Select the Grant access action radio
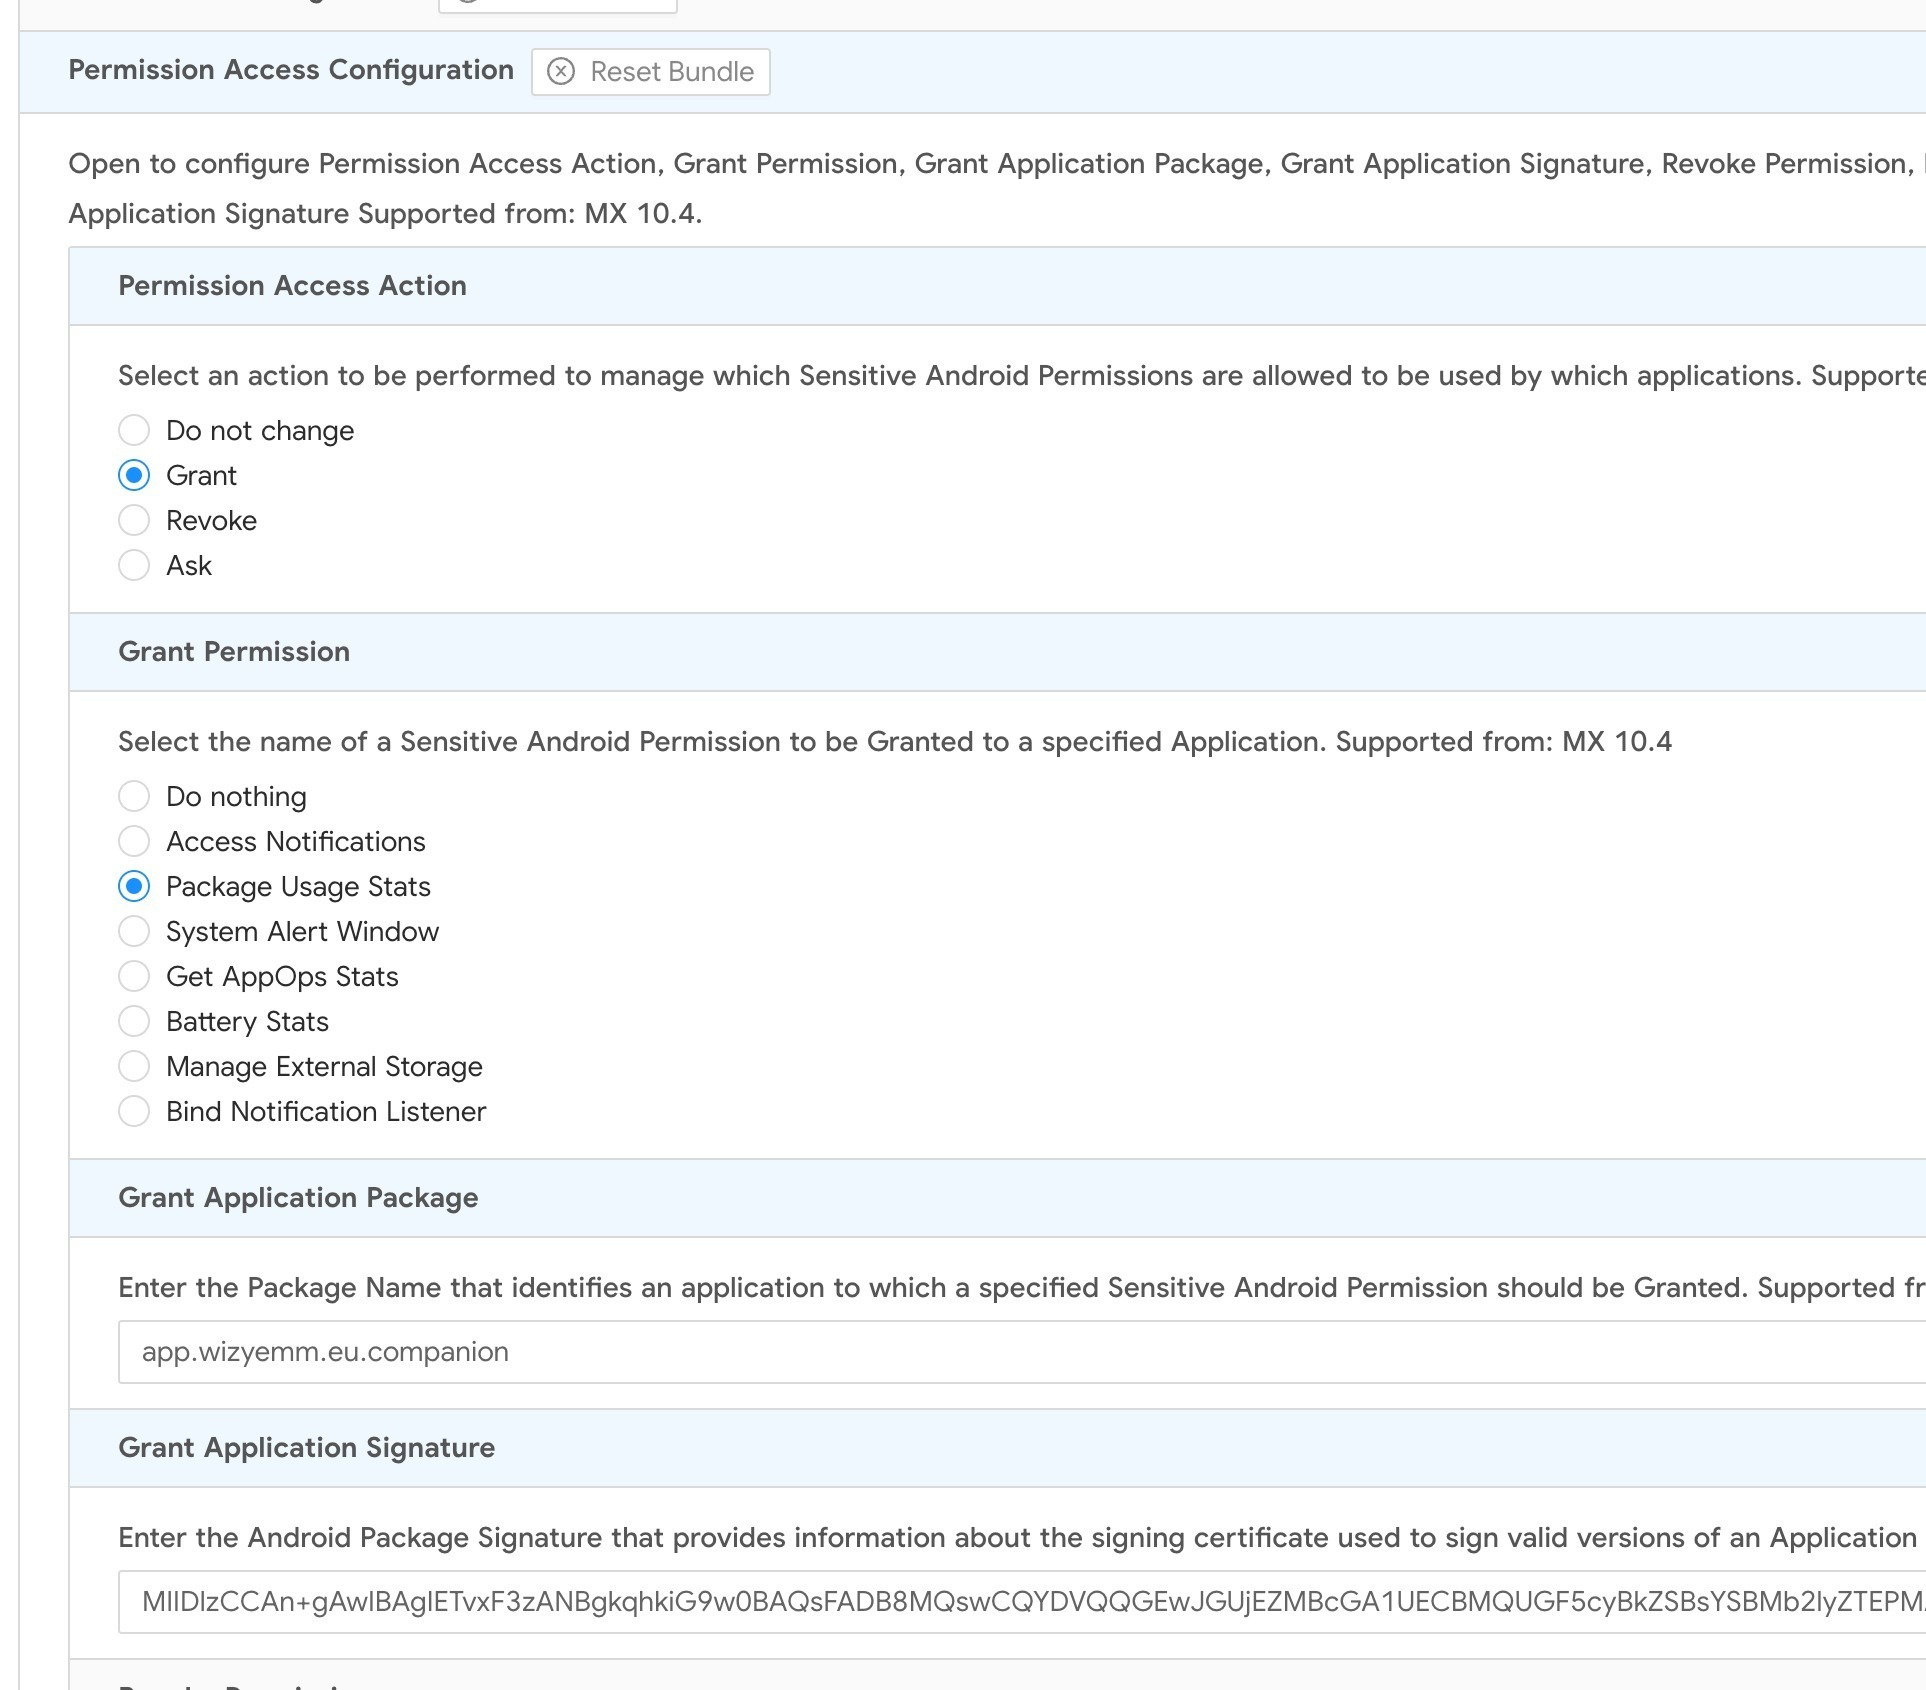The height and width of the screenshot is (1690, 1926). (x=134, y=475)
